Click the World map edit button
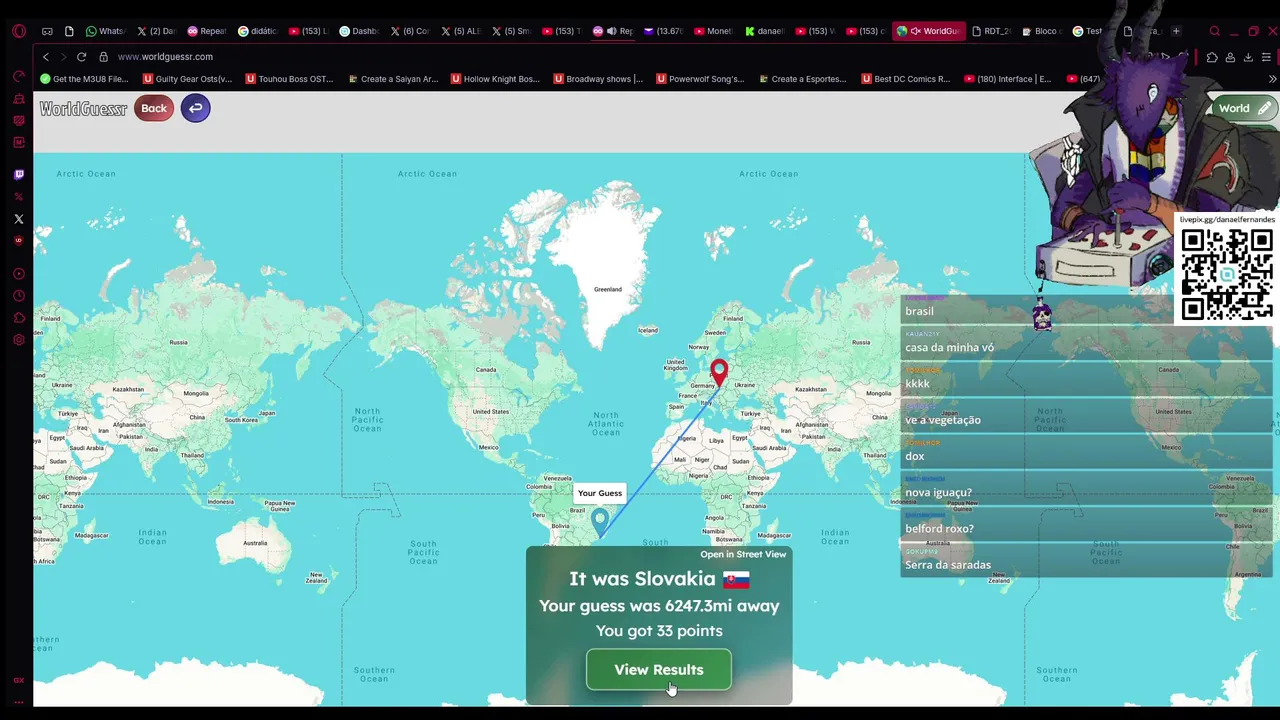The width and height of the screenshot is (1280, 720). tap(1243, 108)
